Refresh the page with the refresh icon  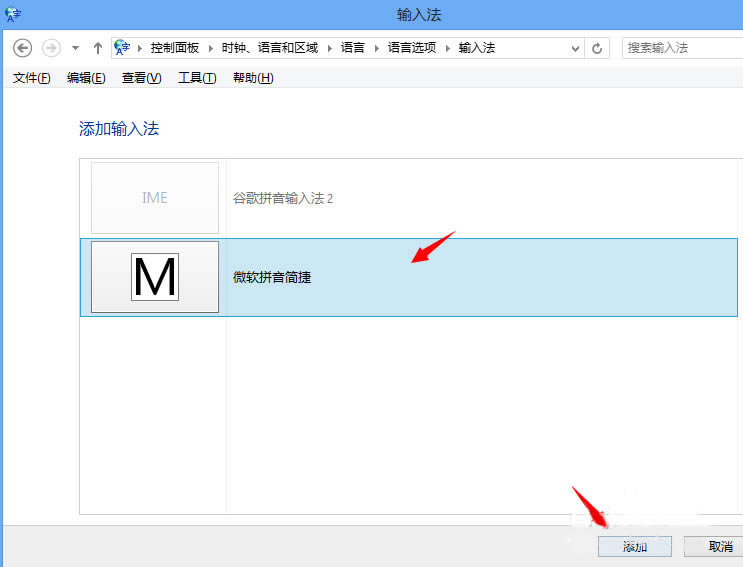pyautogui.click(x=597, y=48)
